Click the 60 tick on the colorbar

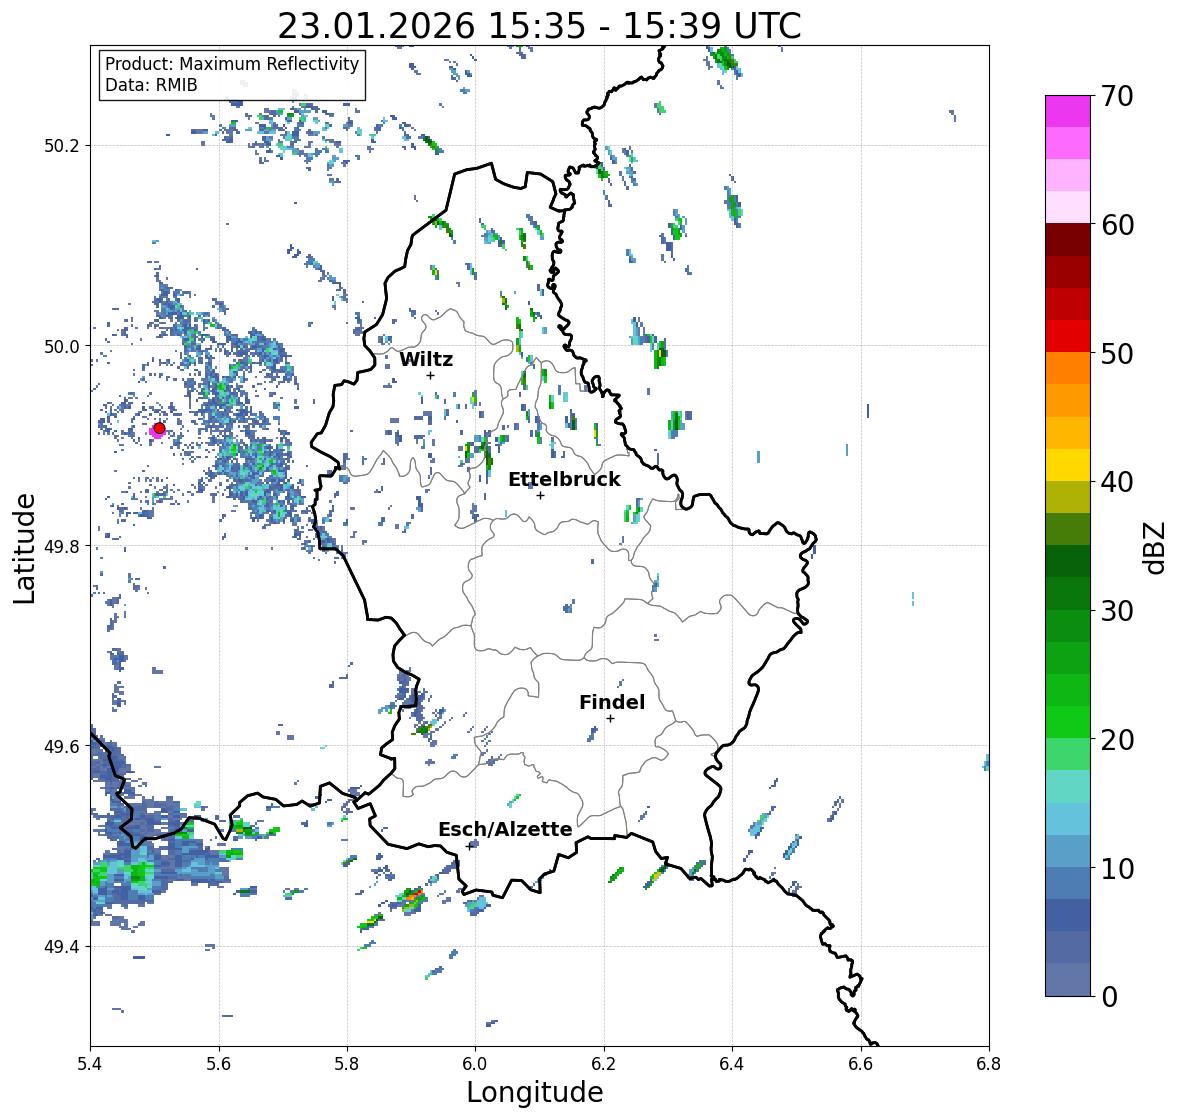click(x=1117, y=225)
